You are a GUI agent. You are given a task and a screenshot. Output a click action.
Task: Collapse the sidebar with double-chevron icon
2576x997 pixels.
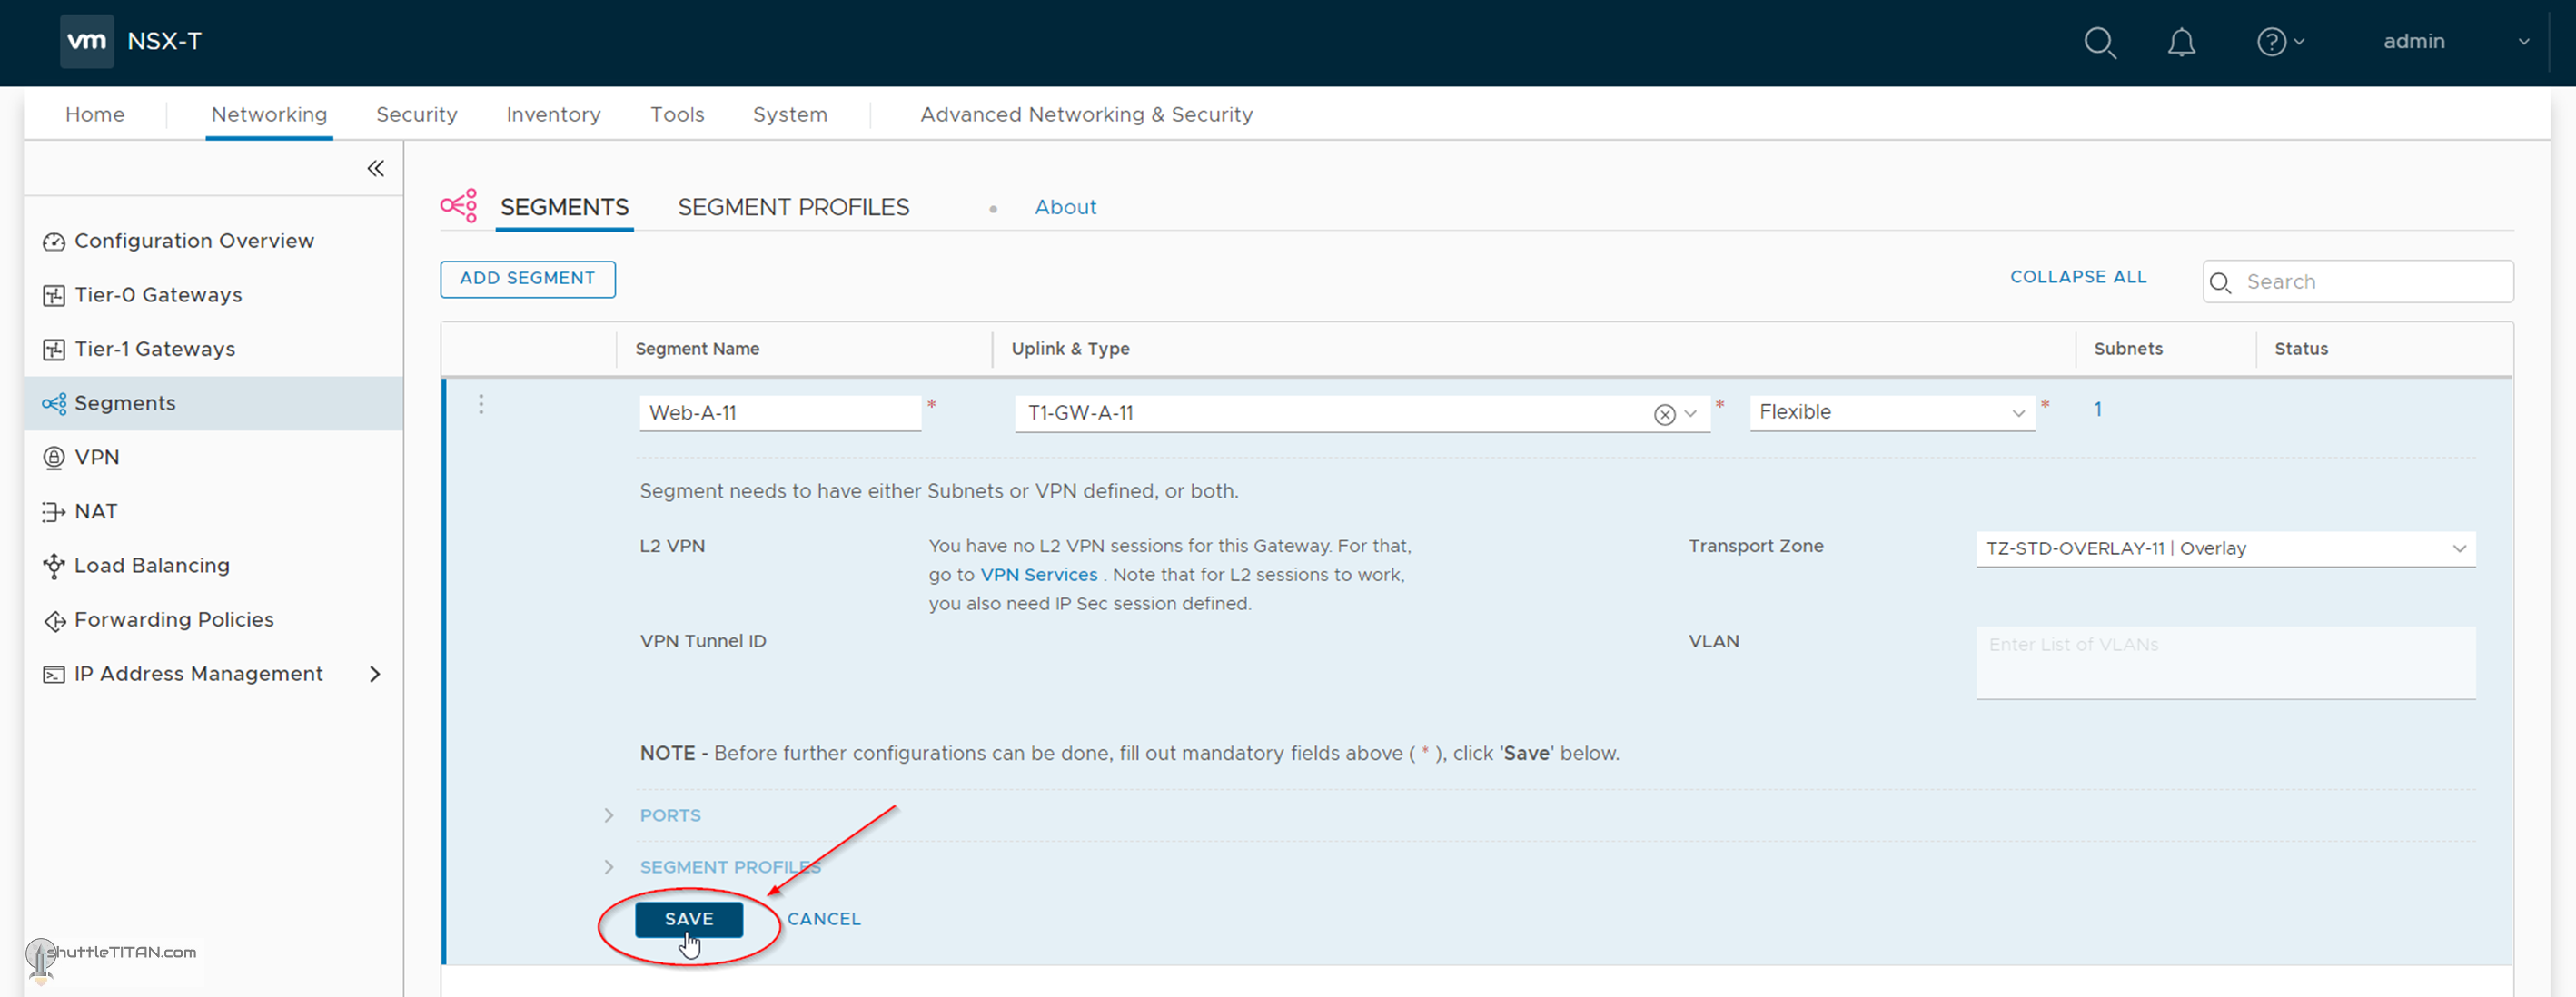tap(375, 168)
